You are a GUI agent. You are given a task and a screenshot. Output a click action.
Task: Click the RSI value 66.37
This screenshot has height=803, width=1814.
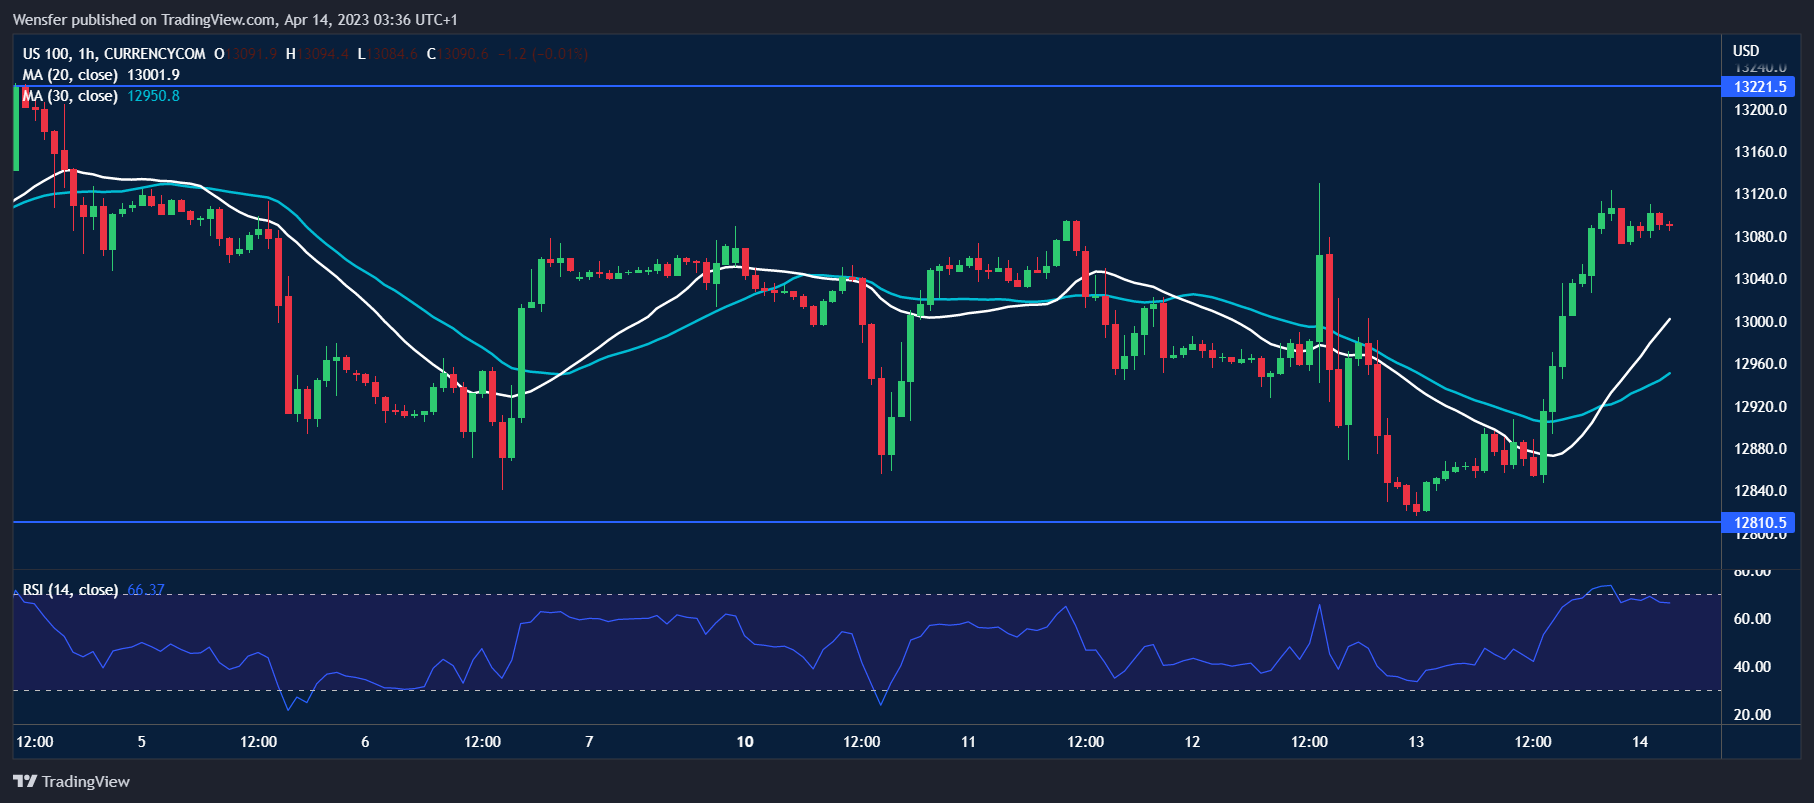pos(146,590)
